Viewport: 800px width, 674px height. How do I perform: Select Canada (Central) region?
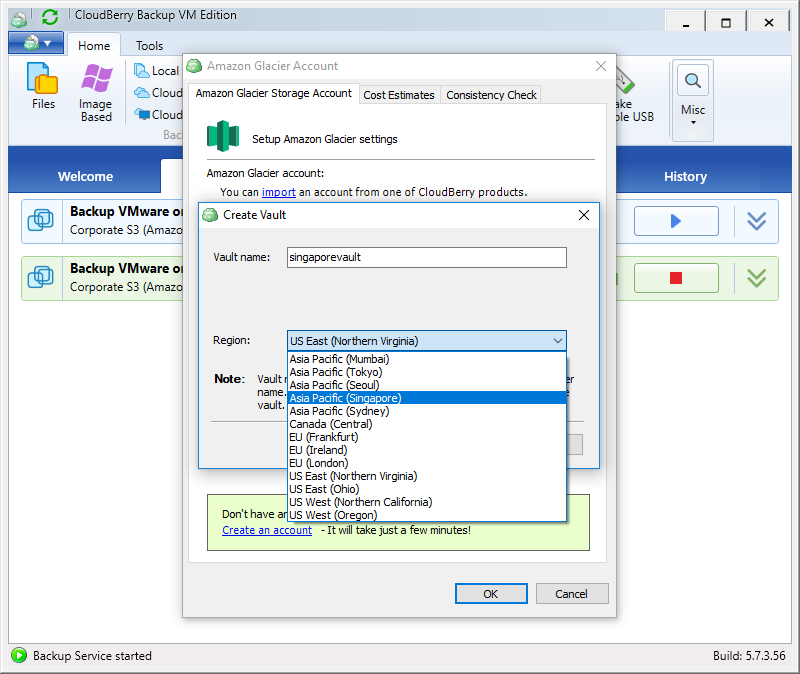click(x=427, y=424)
